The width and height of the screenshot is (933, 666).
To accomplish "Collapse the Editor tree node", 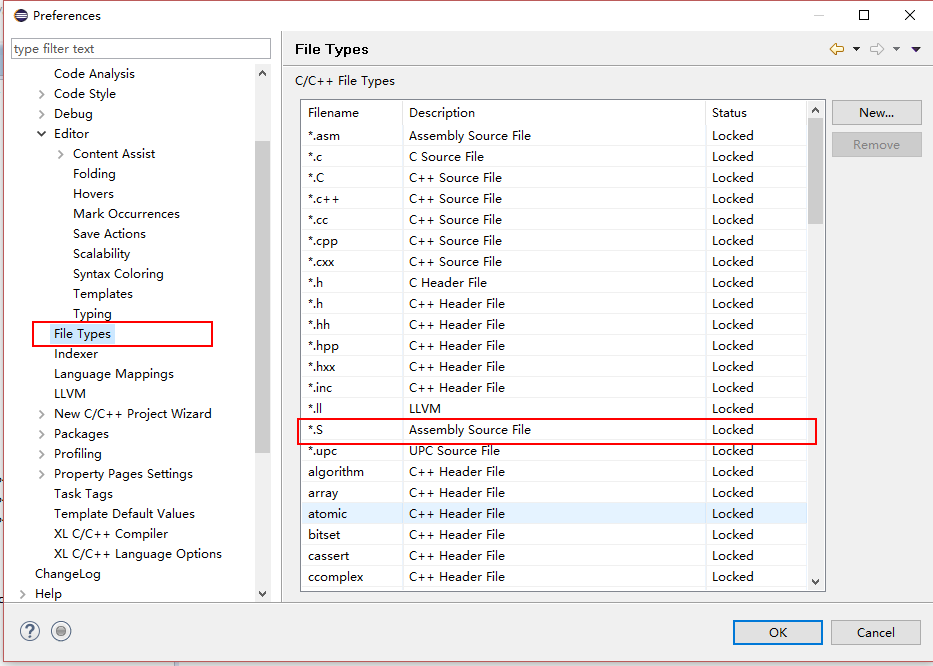I will [x=41, y=134].
